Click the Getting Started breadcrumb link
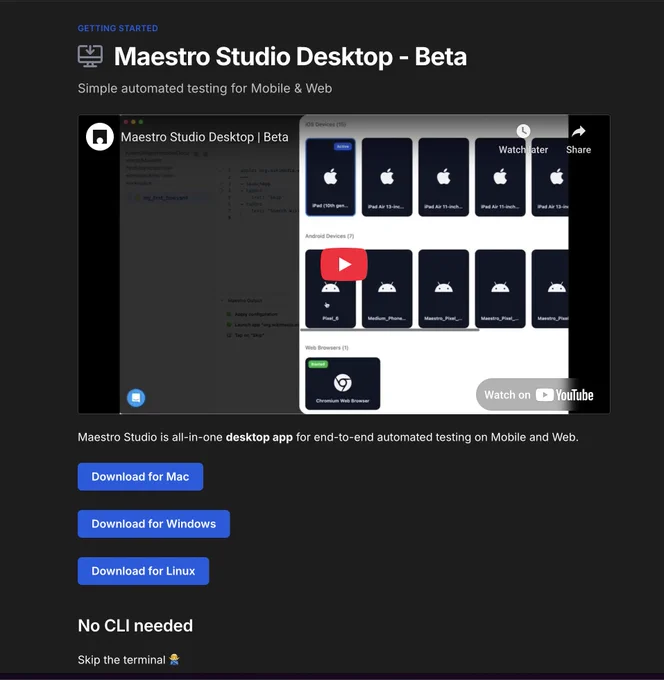The height and width of the screenshot is (680, 664). (118, 28)
